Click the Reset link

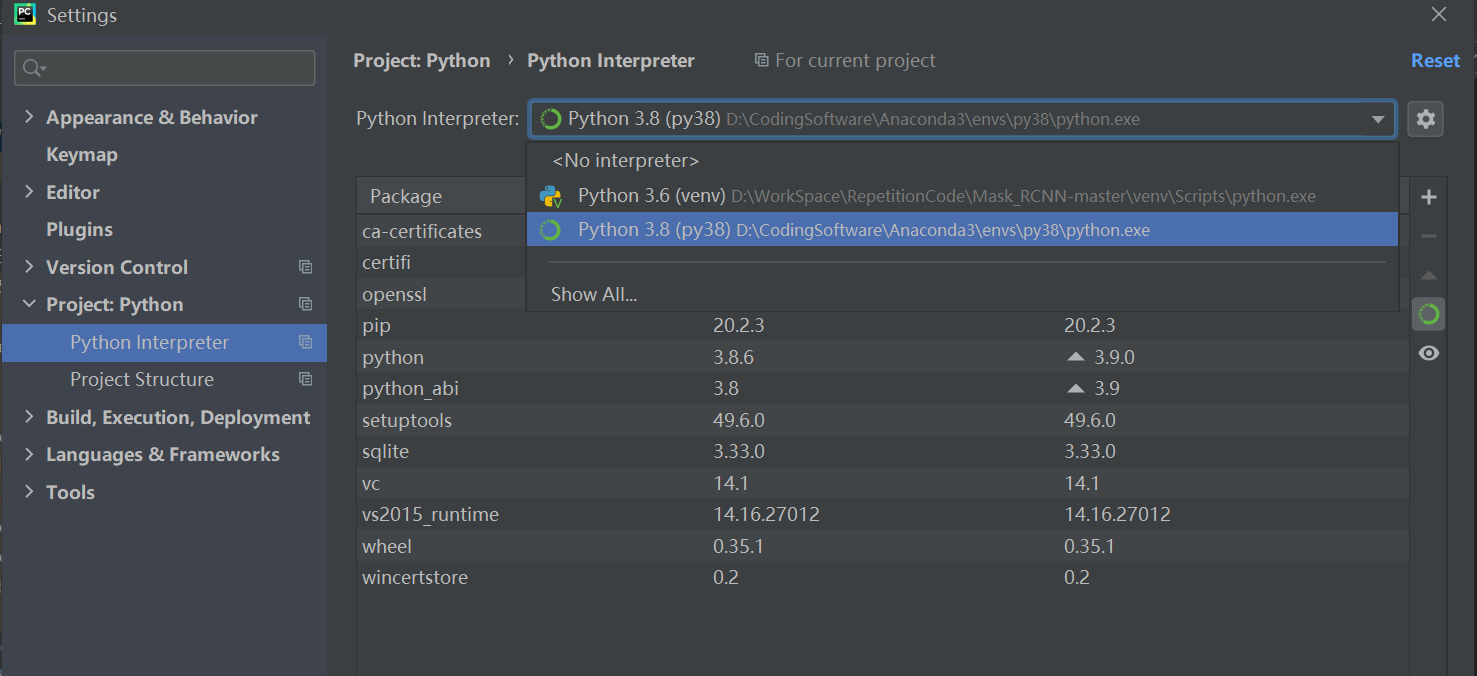pos(1435,61)
